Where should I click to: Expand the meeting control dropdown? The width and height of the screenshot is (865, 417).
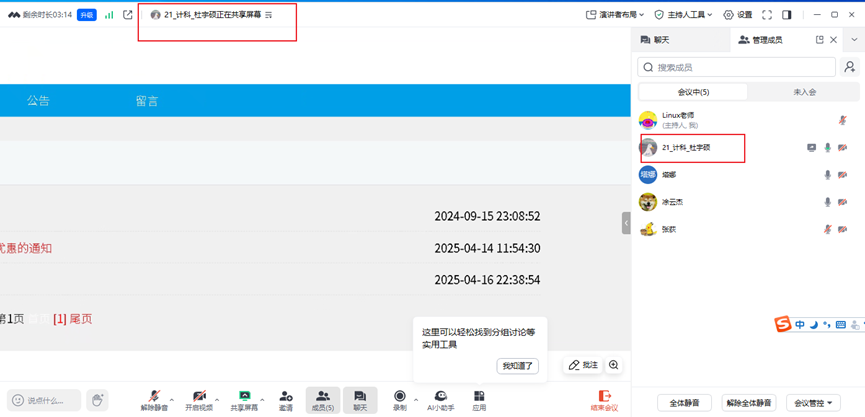[x=811, y=402]
